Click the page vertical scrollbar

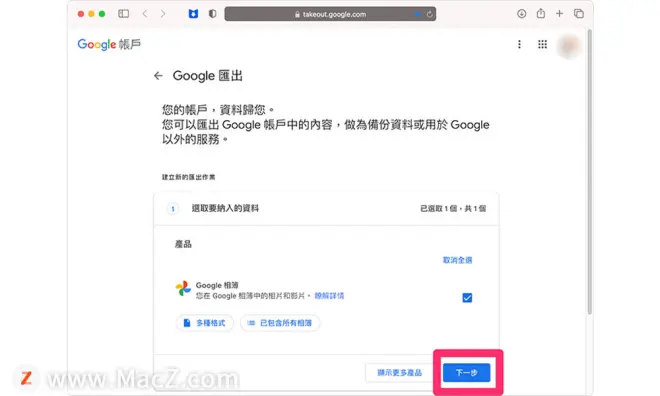point(590,172)
